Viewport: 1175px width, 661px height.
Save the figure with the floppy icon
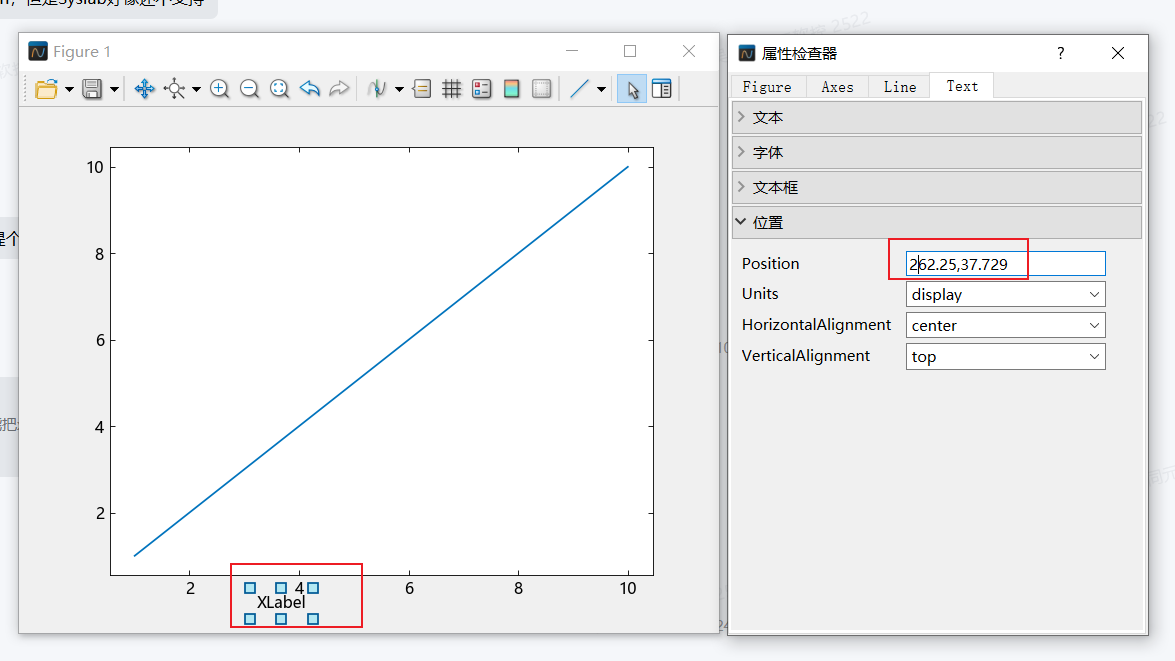coord(92,89)
